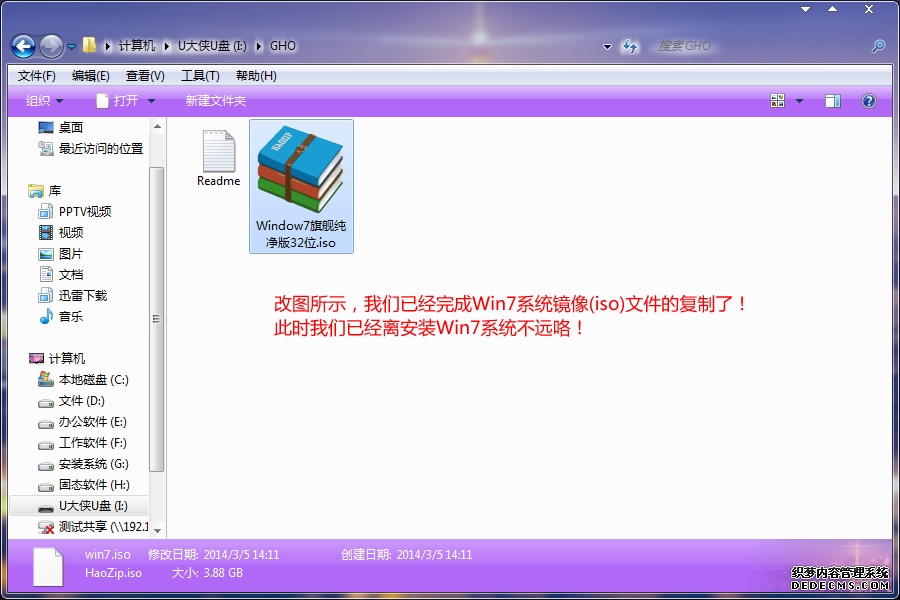Click the back navigation arrow
Screen dimensions: 900x600
(22, 46)
